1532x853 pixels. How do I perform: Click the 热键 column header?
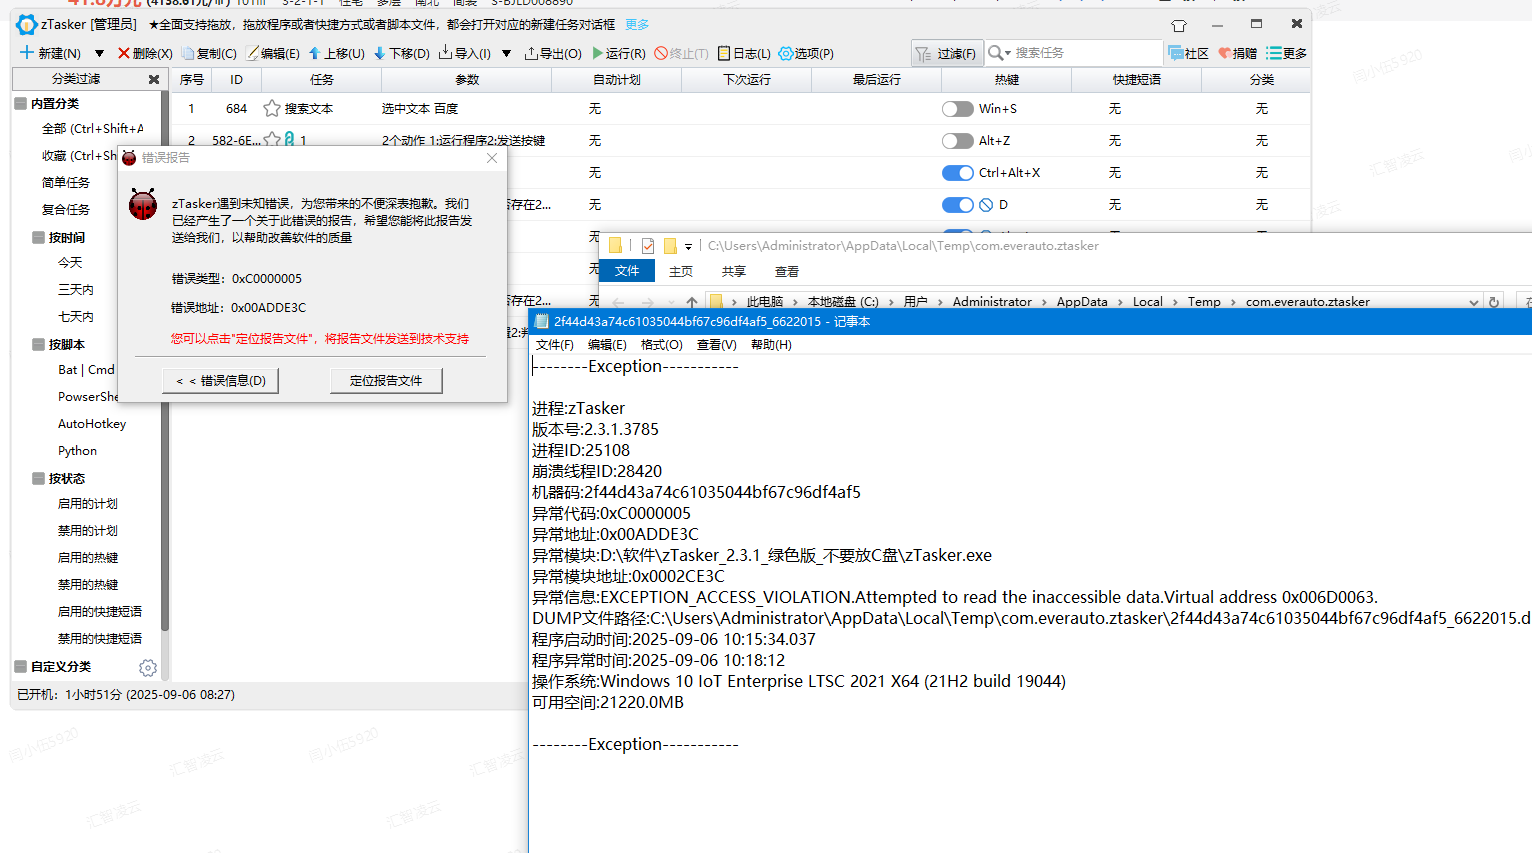[1006, 79]
